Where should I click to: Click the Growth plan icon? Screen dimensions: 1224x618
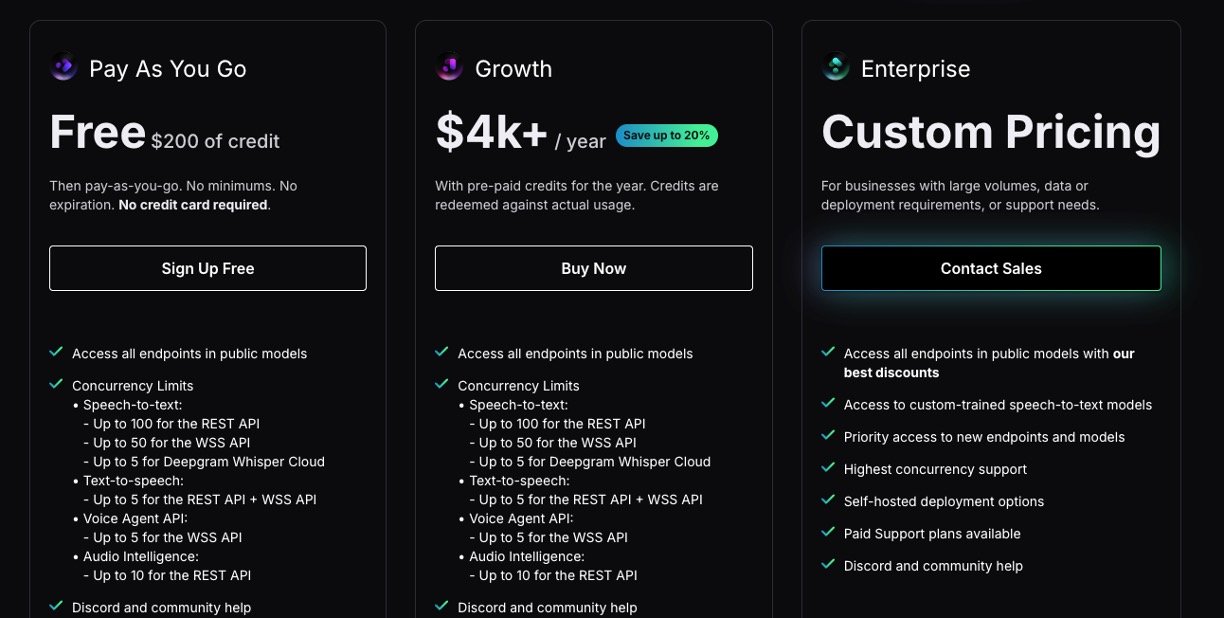[x=449, y=68]
